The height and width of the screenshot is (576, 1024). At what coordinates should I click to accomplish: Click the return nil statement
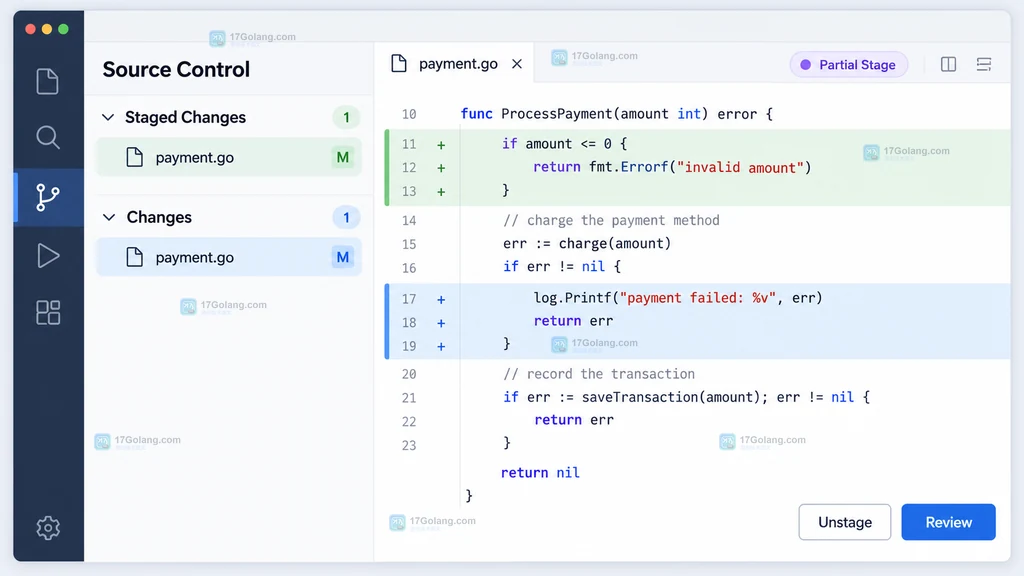(540, 473)
